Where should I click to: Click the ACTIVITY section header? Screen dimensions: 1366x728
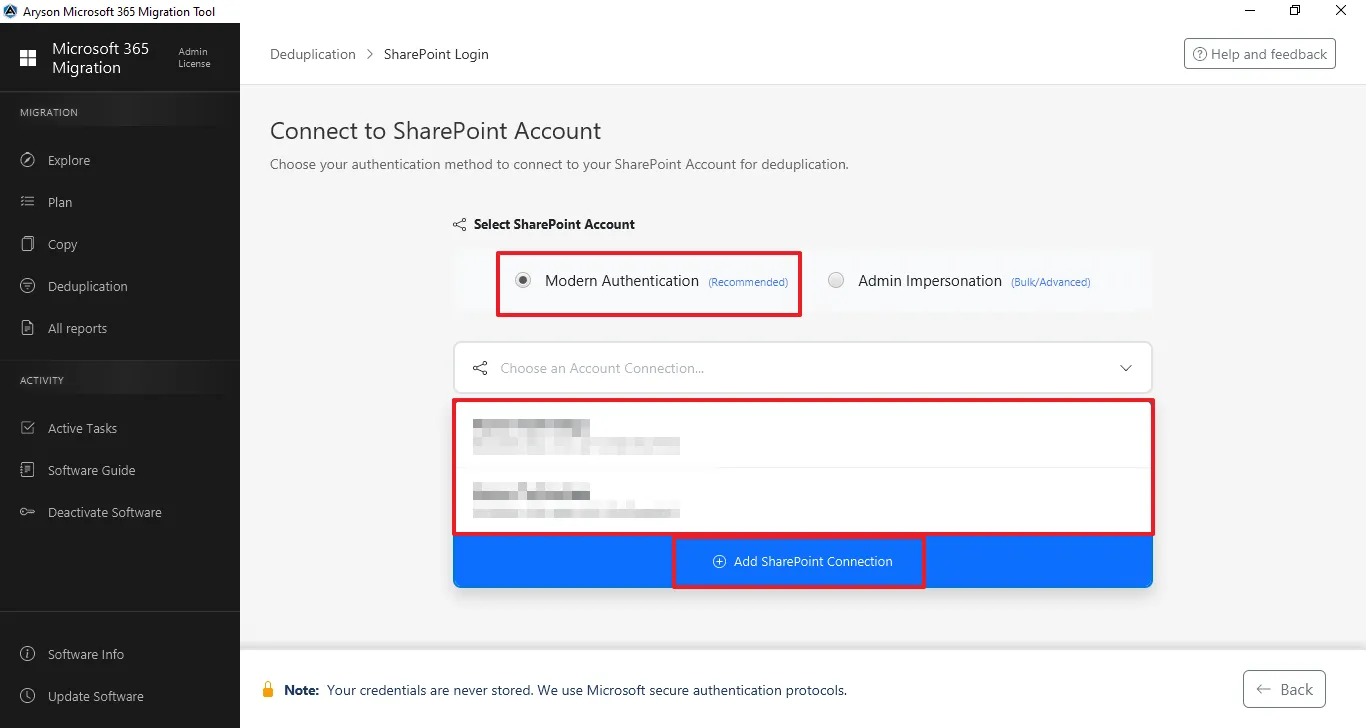tap(42, 380)
